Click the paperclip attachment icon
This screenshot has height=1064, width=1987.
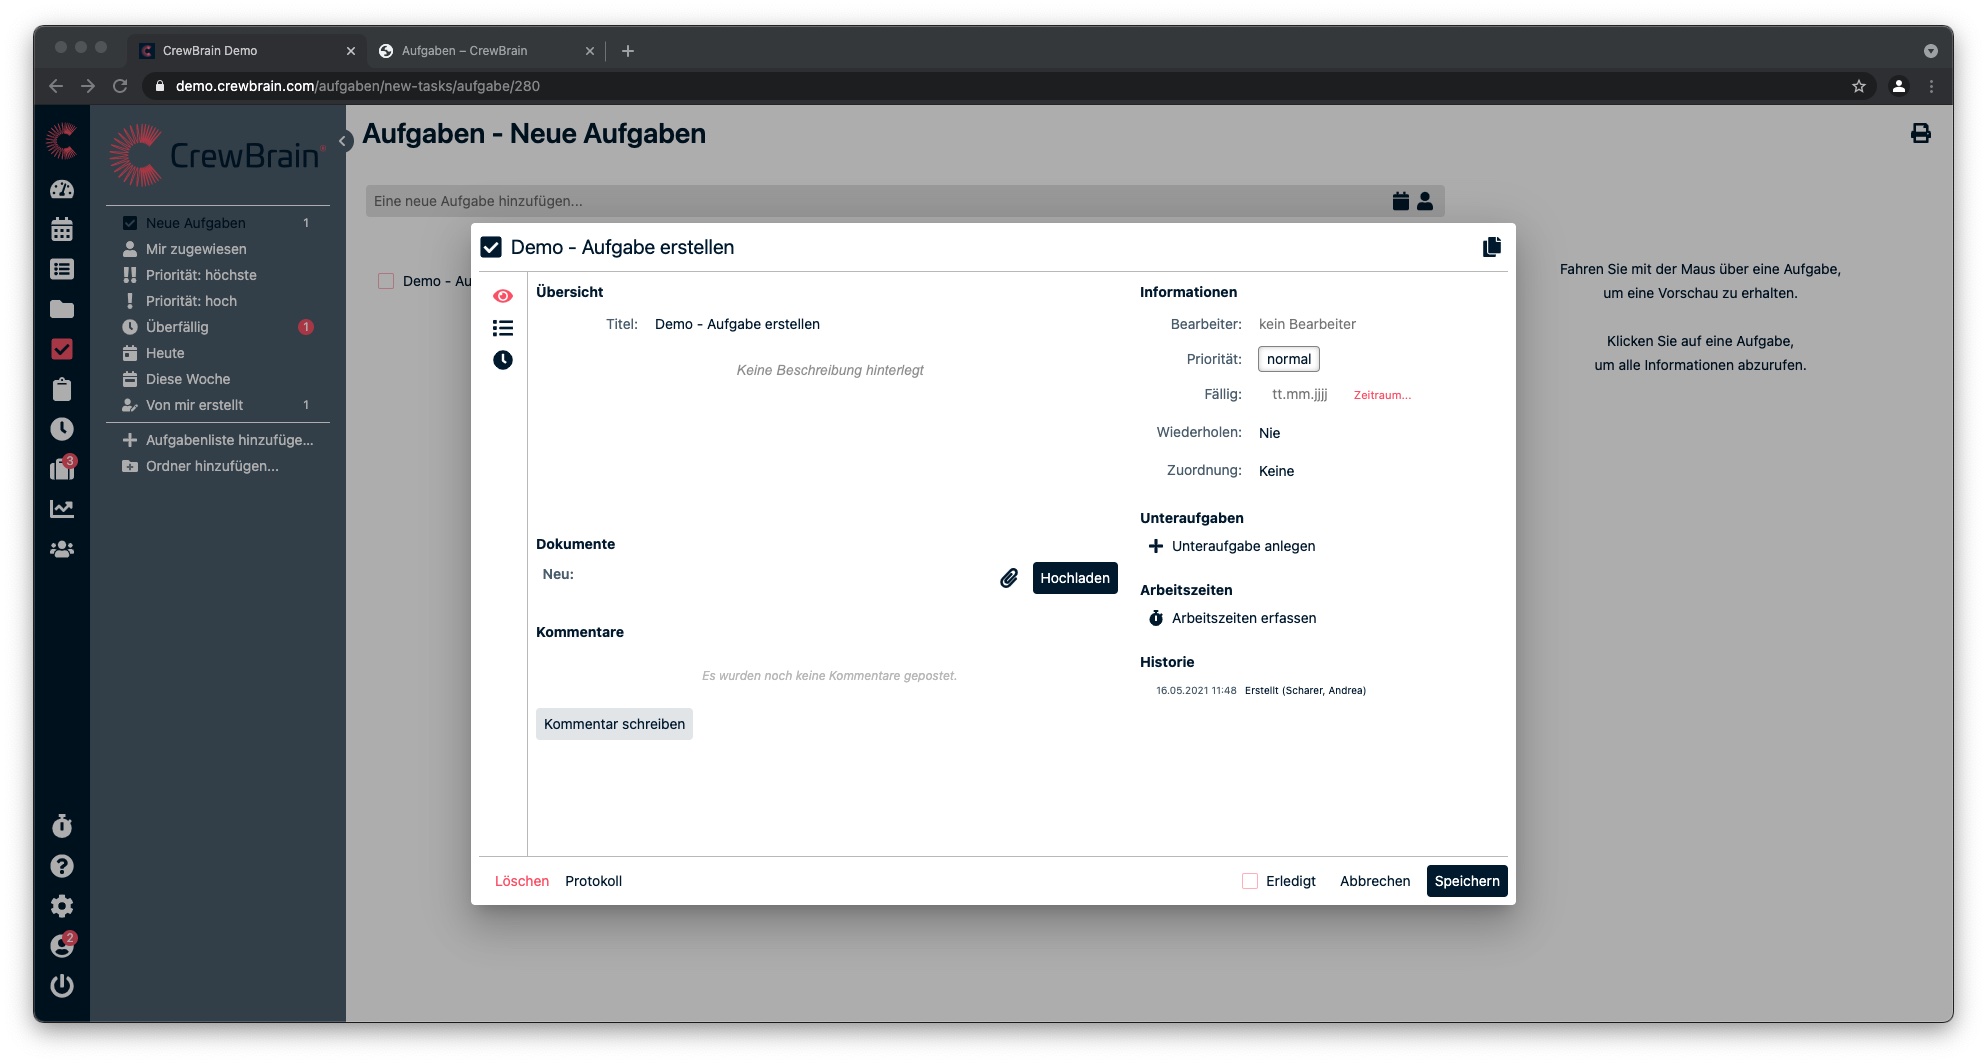[1009, 578]
